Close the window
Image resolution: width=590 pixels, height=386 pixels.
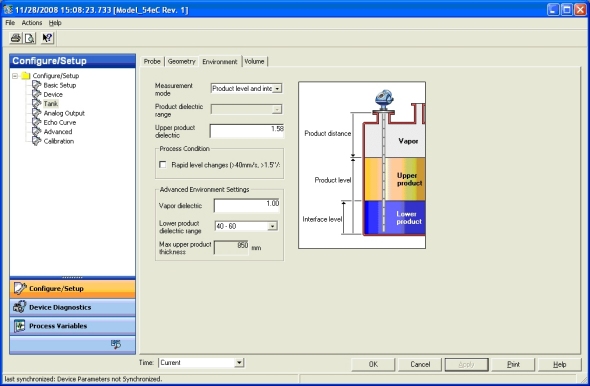coord(580,9)
